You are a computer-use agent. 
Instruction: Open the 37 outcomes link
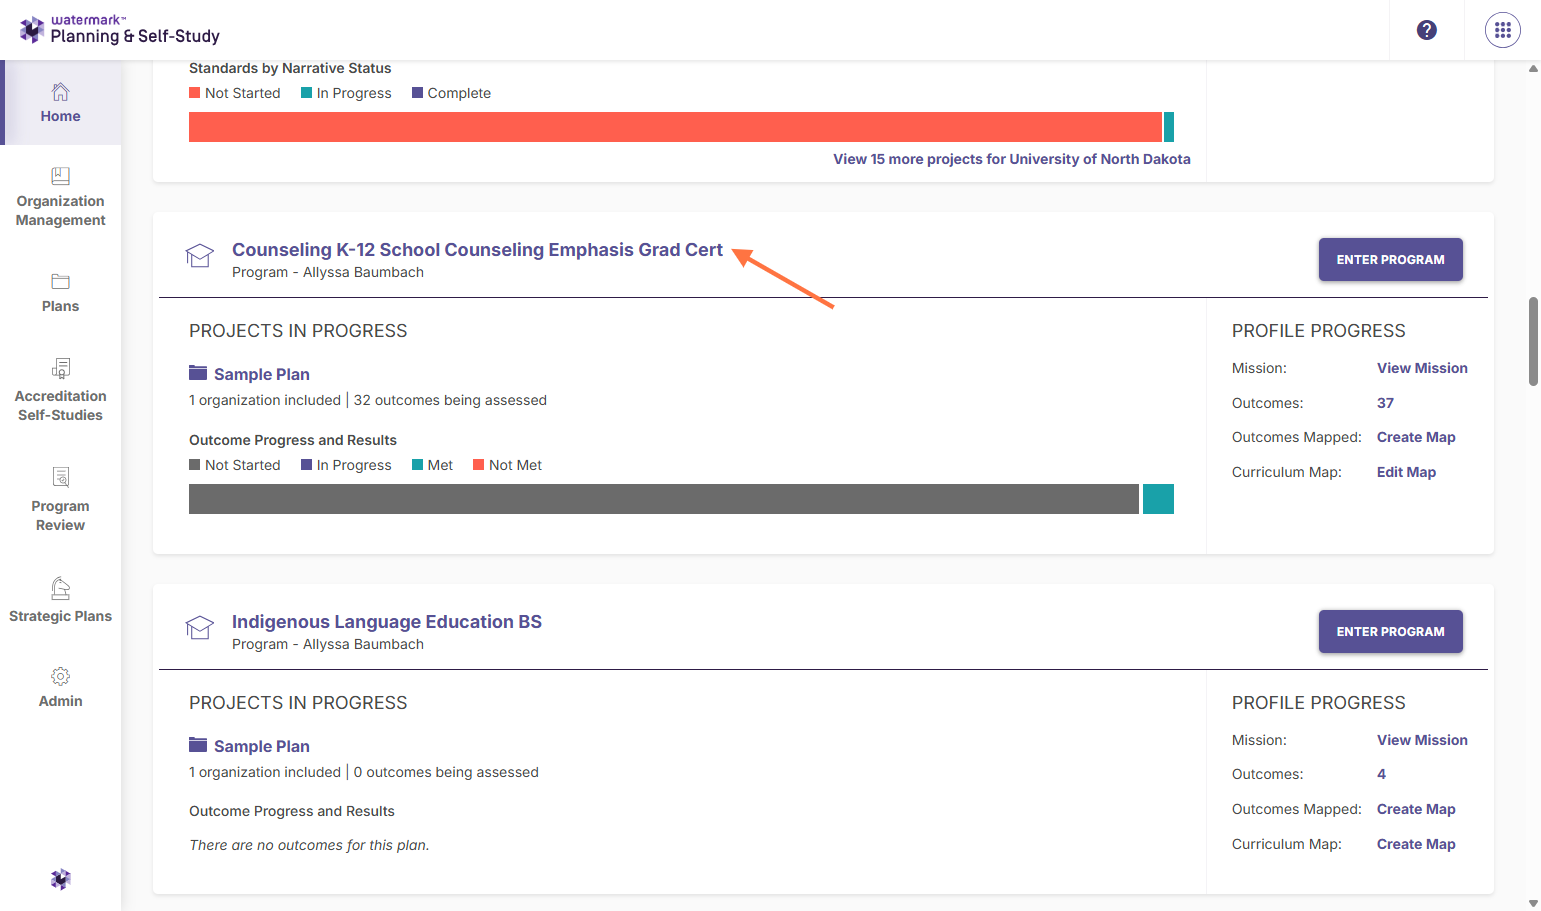tap(1385, 403)
